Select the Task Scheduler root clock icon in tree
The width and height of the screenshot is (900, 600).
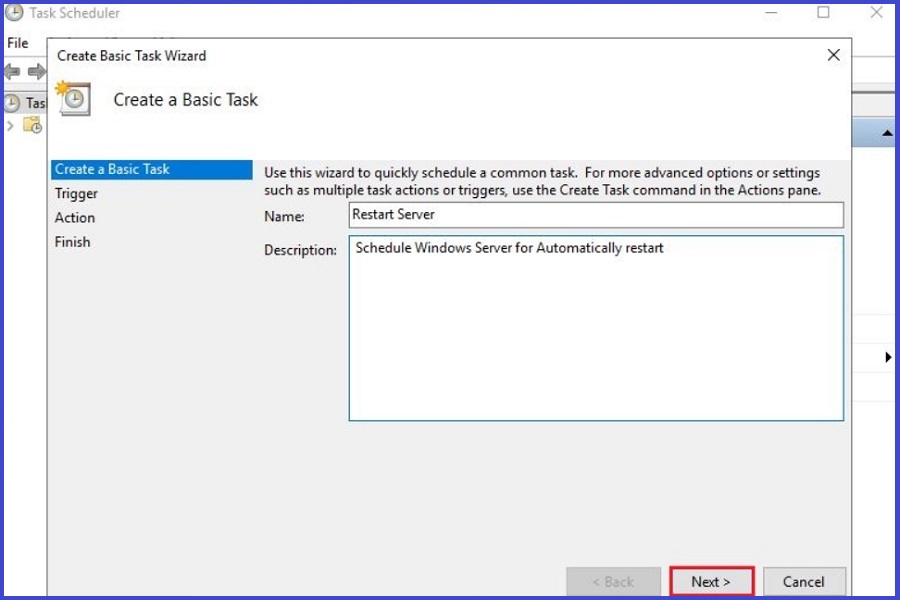[x=12, y=102]
